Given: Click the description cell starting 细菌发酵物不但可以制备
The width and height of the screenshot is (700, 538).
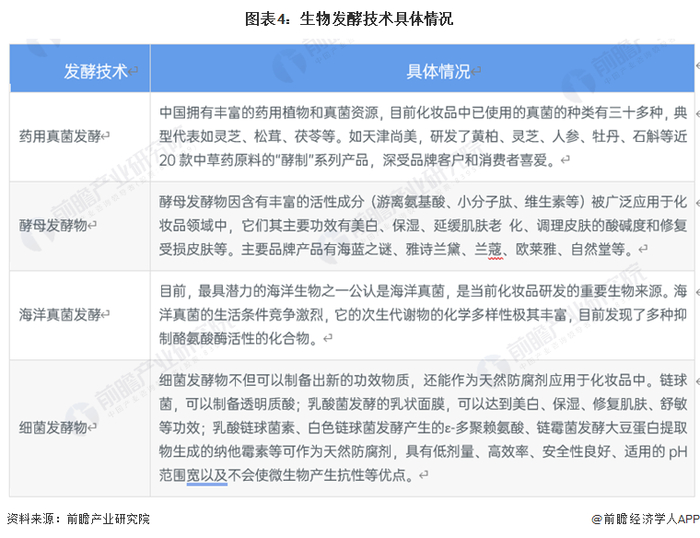Looking at the screenshot, I should 422,428.
